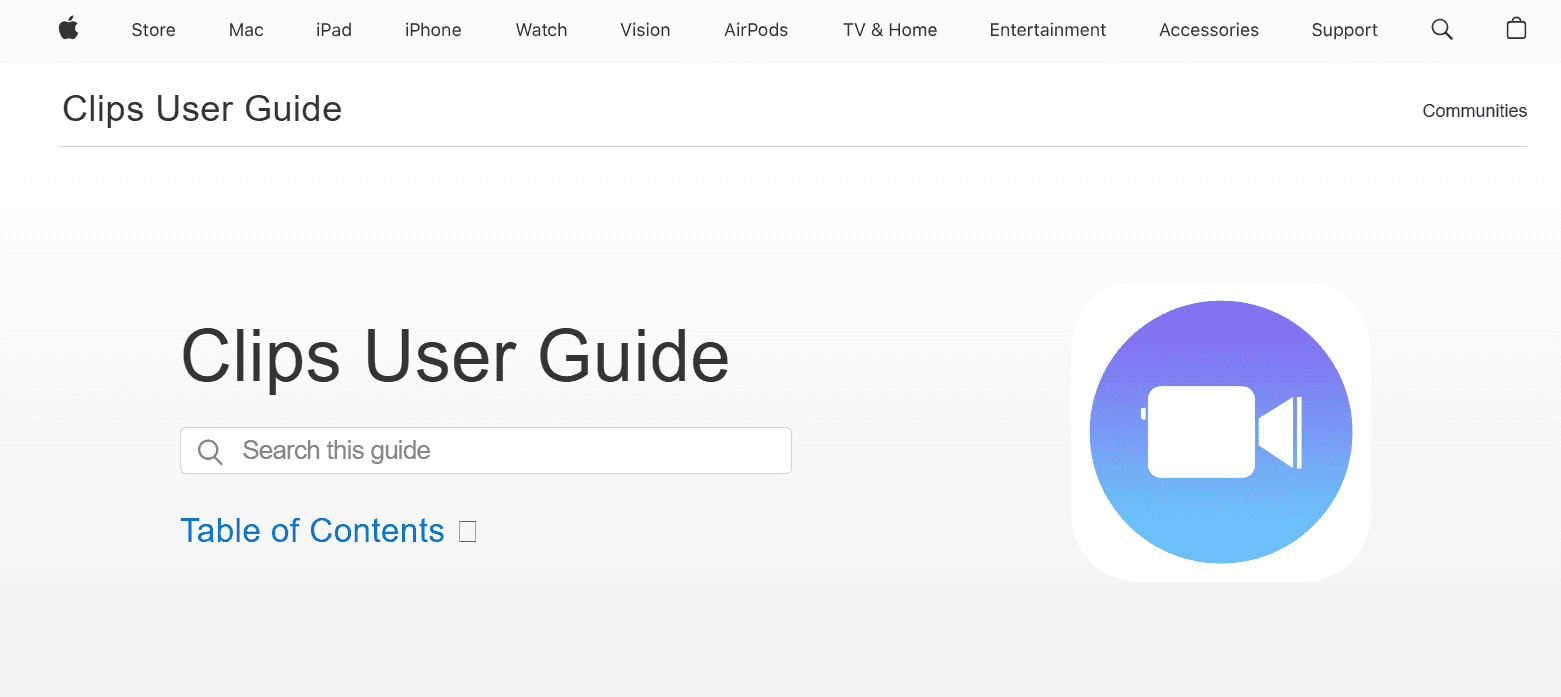Open the Store menu item

(x=153, y=30)
